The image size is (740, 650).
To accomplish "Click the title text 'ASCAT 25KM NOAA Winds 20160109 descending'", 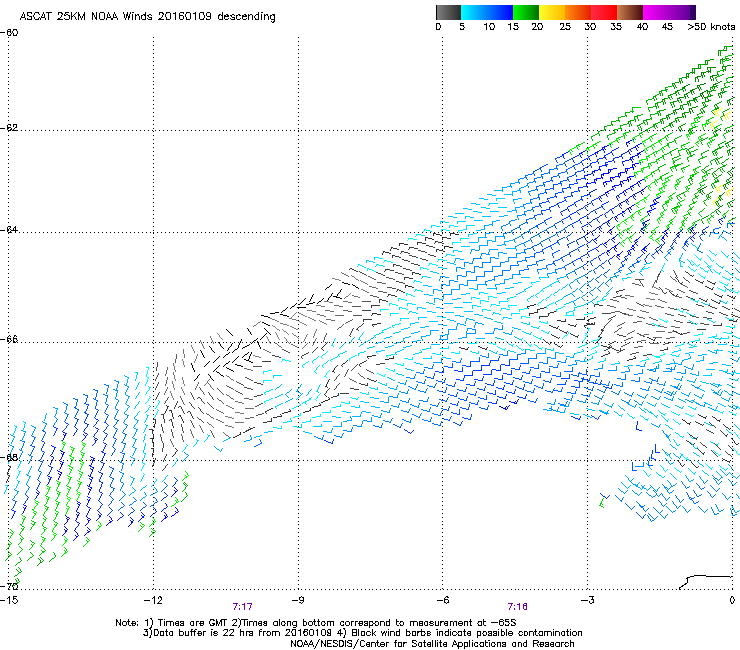I will tap(147, 16).
